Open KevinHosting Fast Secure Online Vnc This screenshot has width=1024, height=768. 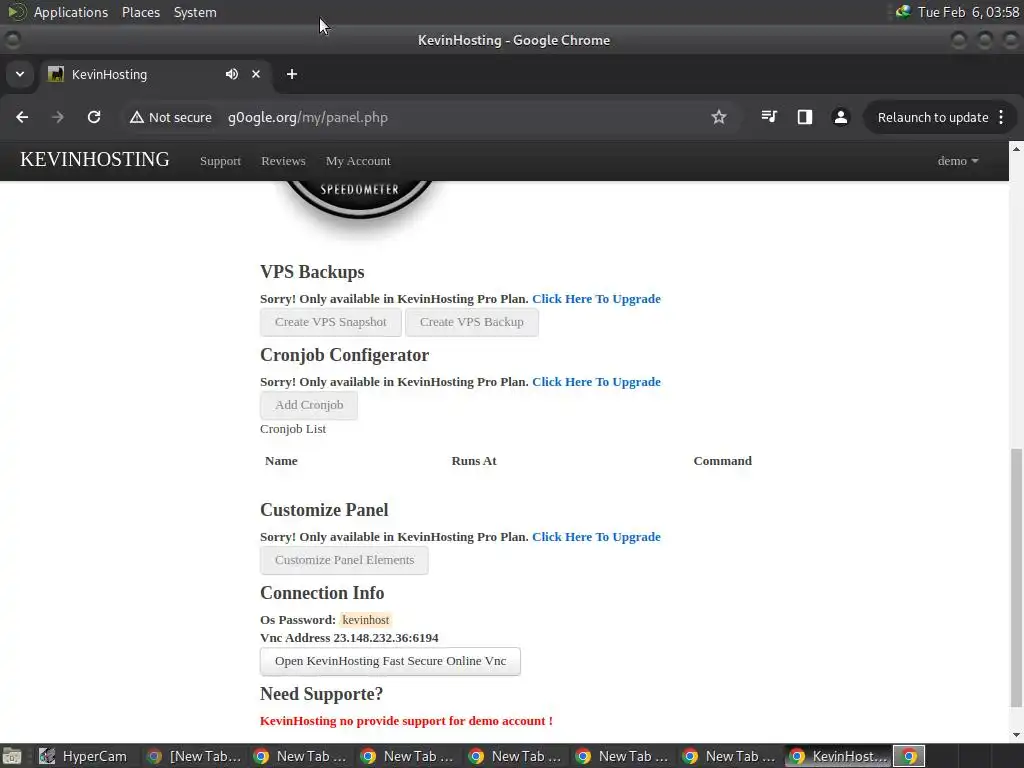[390, 661]
